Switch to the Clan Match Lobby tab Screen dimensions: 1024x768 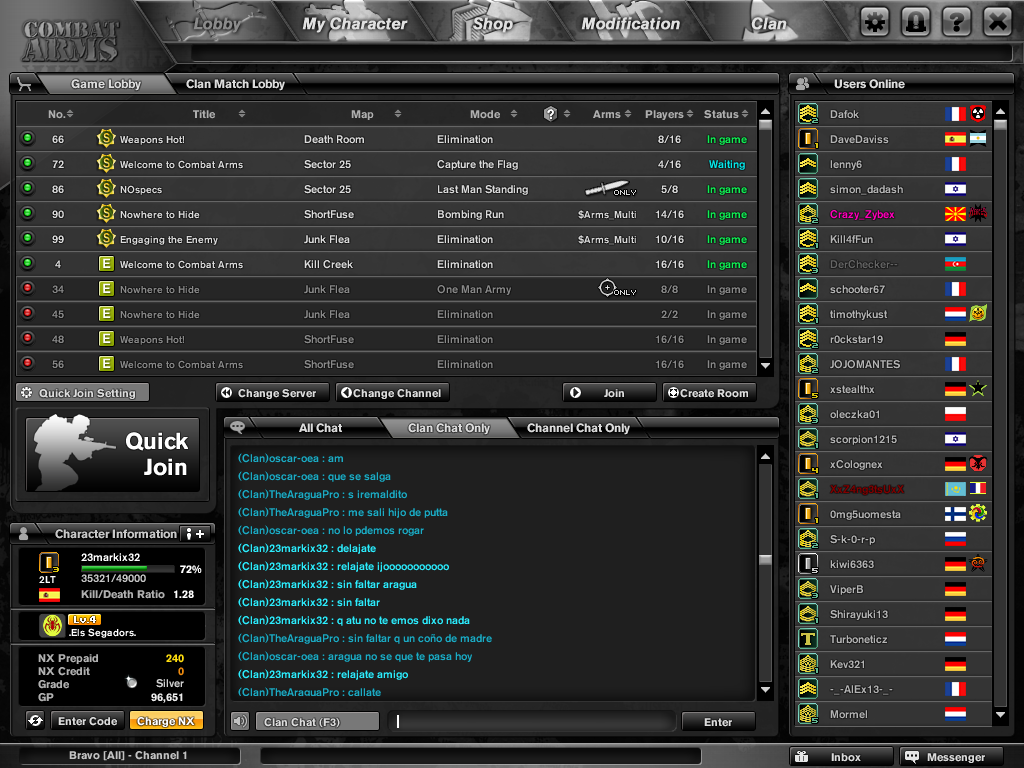[235, 84]
